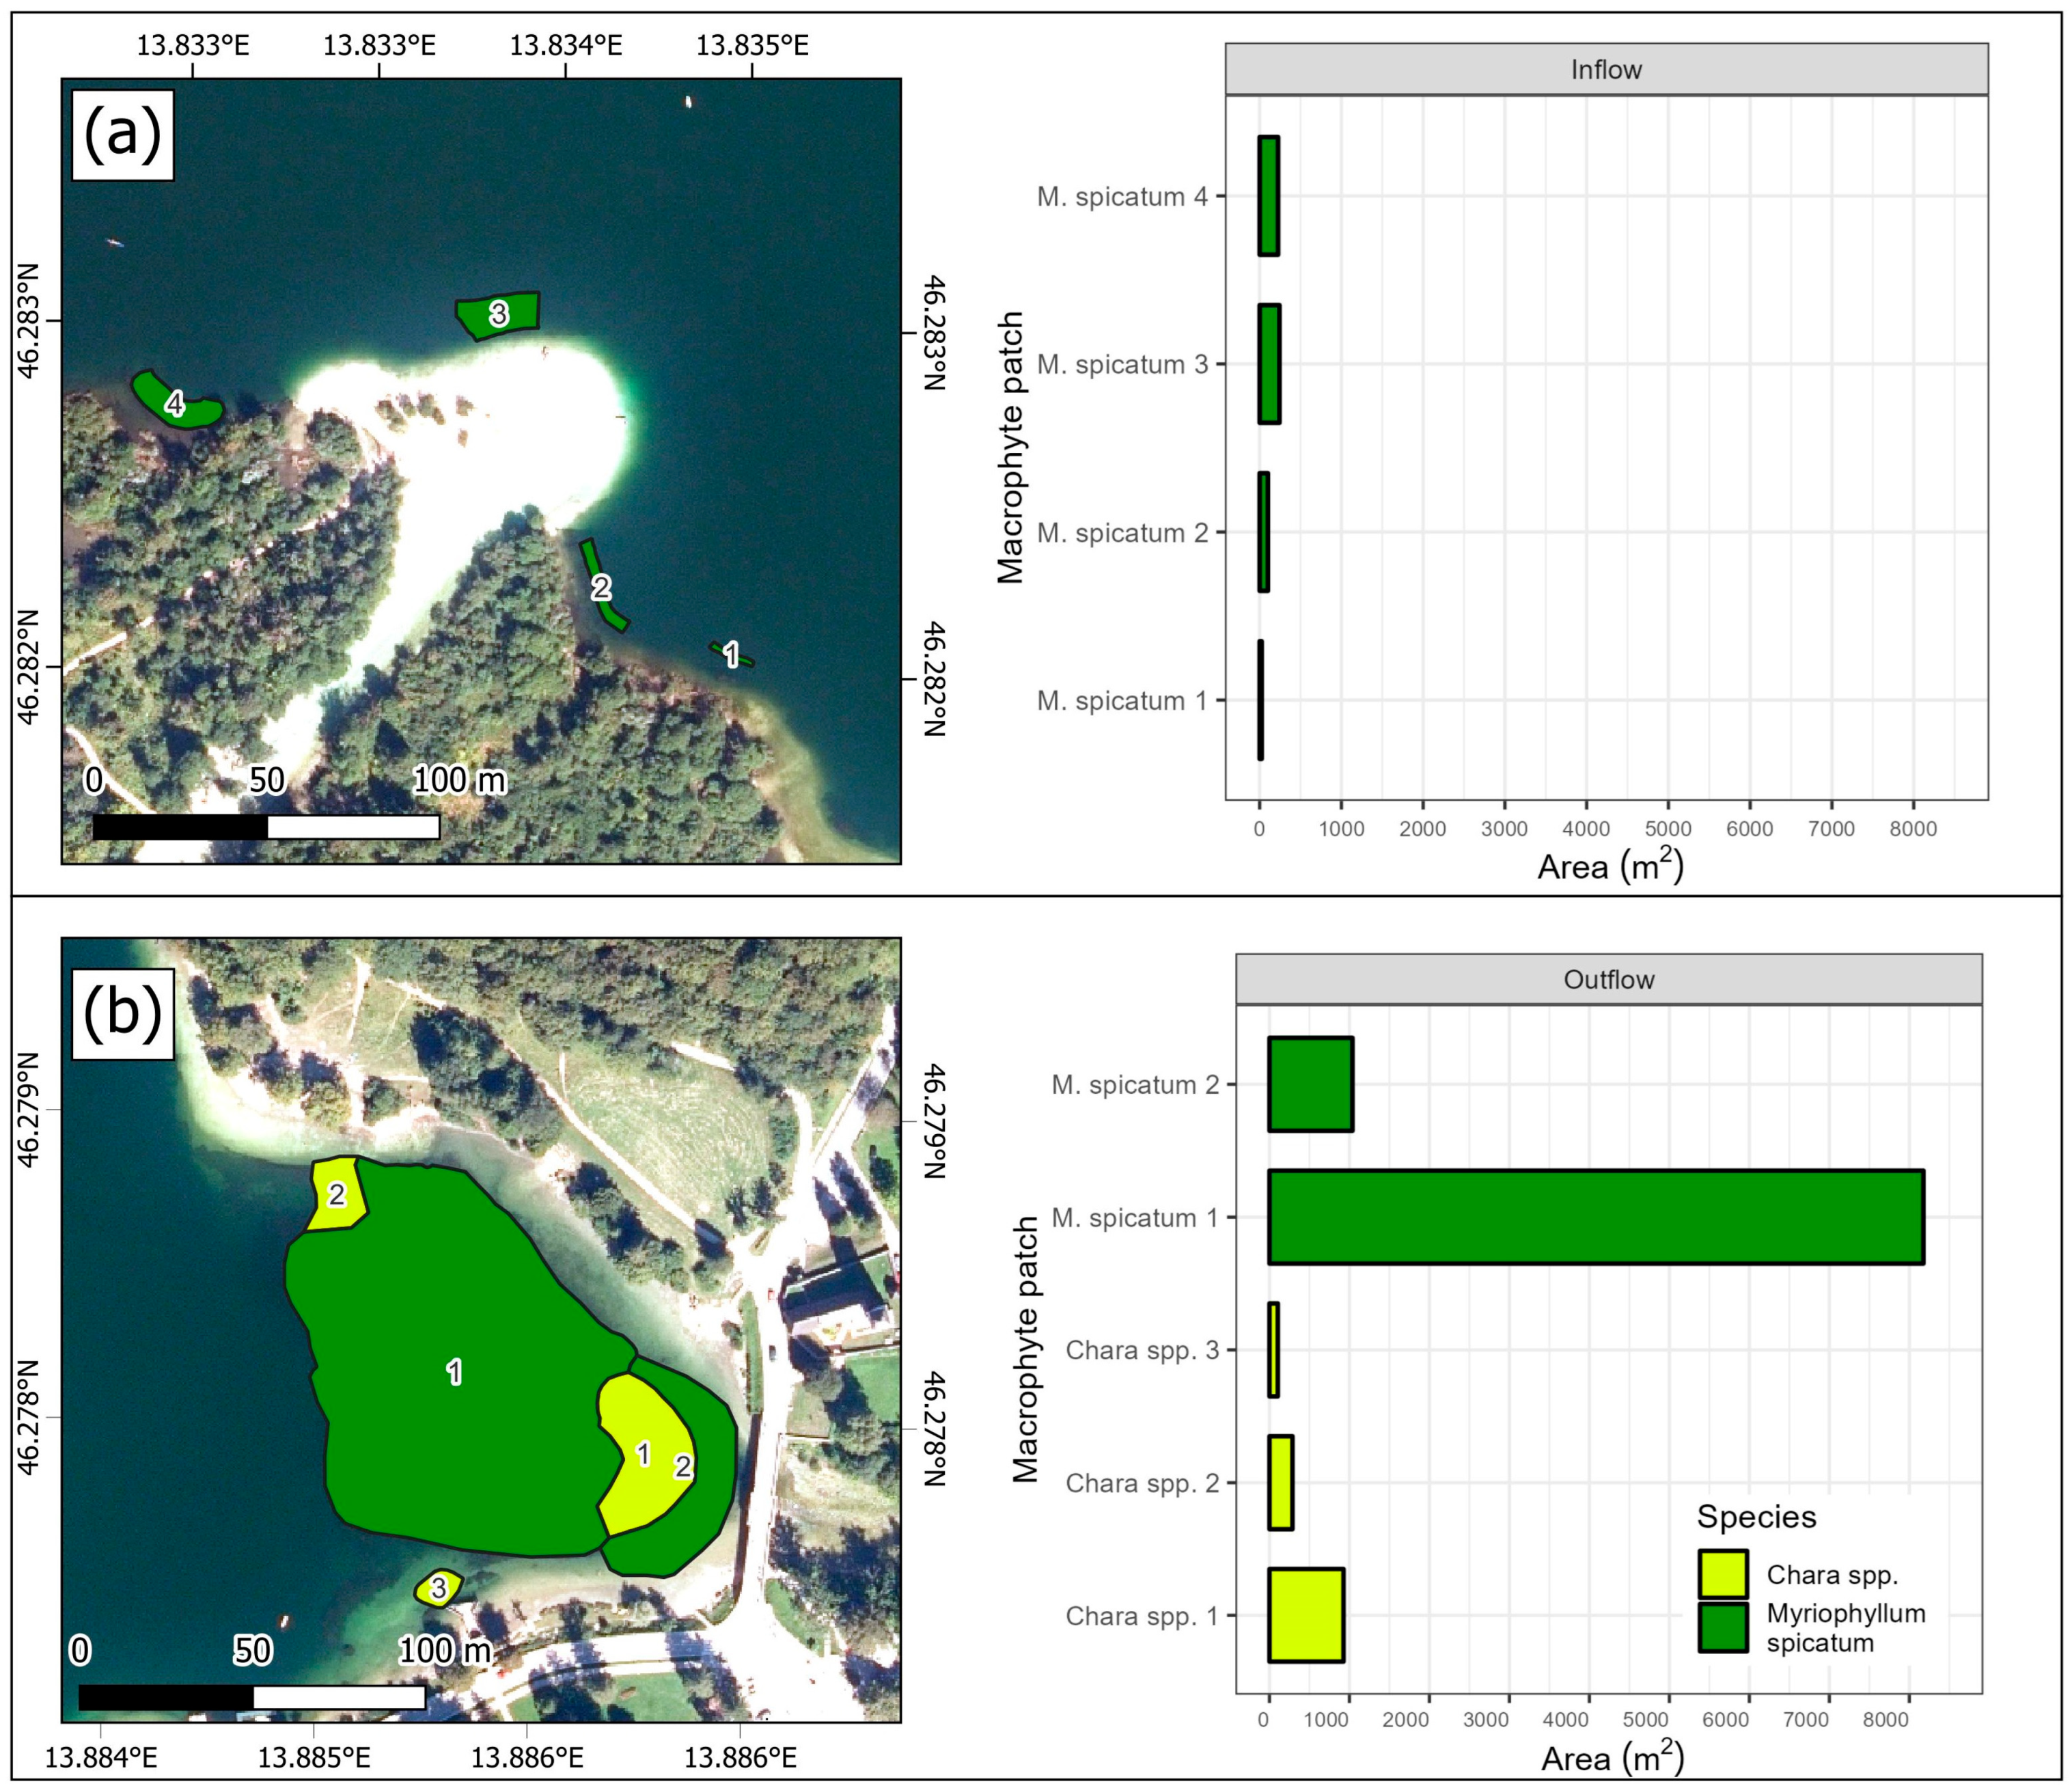Click green patch 4 on inflow map
2072x1788 pixels.
tap(175, 404)
